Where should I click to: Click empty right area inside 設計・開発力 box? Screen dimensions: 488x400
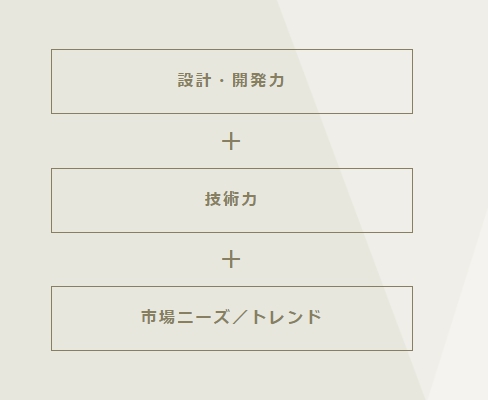pyautogui.click(x=348, y=81)
